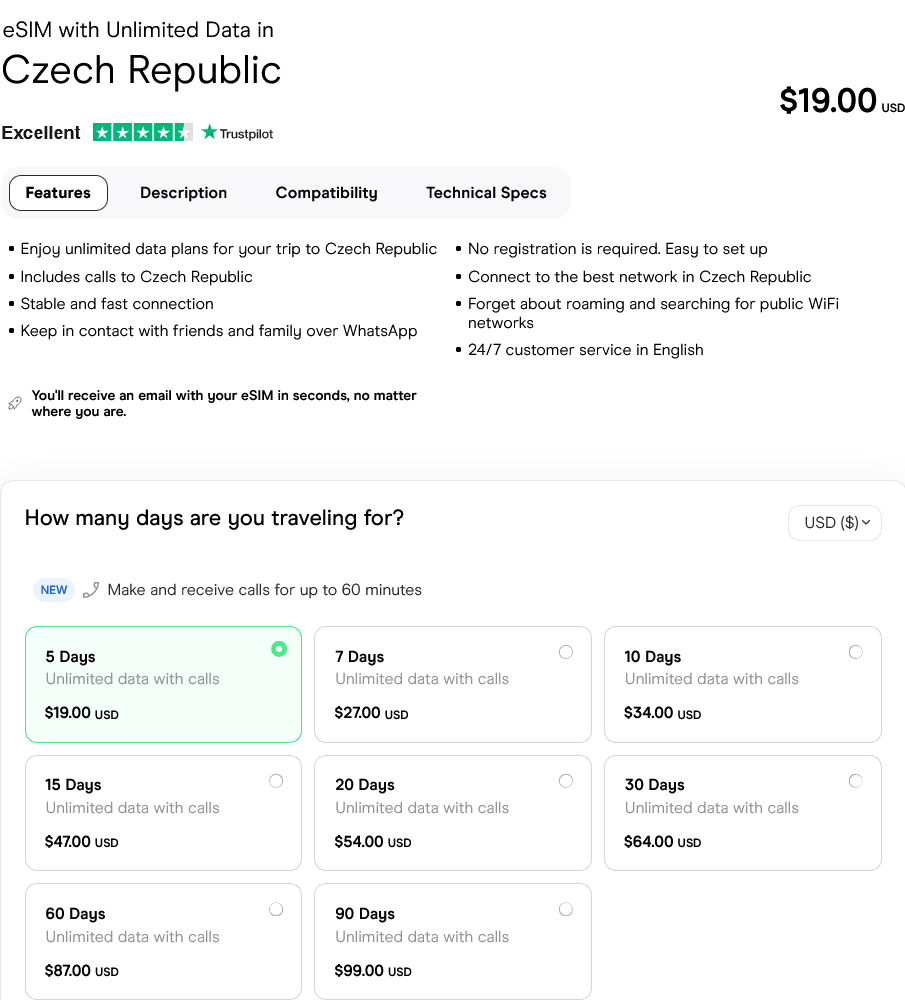Choose the 10 Days radio option
This screenshot has width=905, height=1000.
855,652
